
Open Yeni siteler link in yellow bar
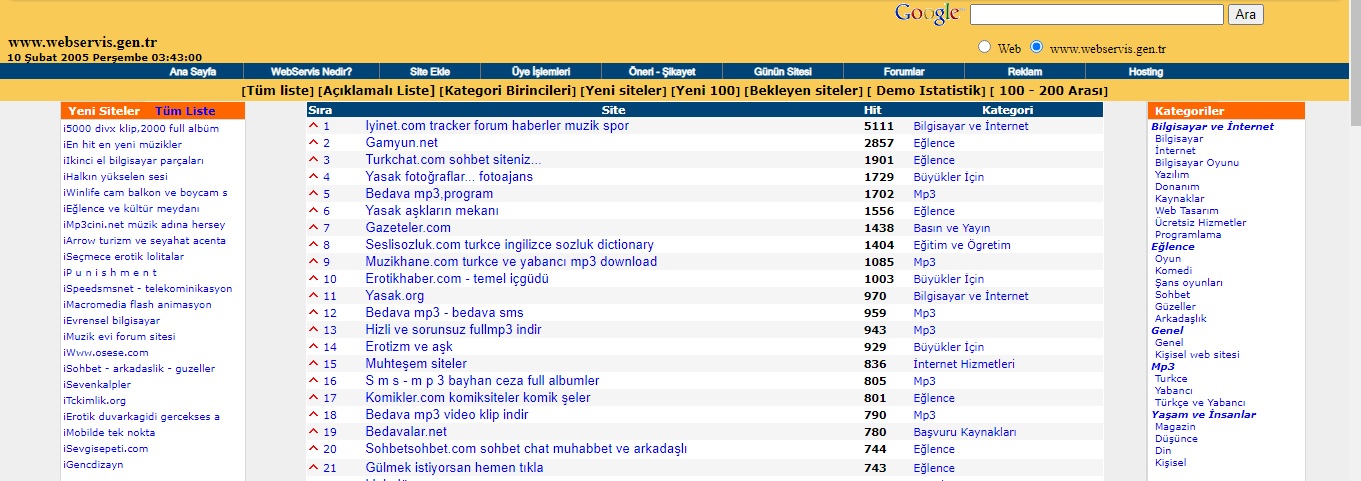coord(625,91)
